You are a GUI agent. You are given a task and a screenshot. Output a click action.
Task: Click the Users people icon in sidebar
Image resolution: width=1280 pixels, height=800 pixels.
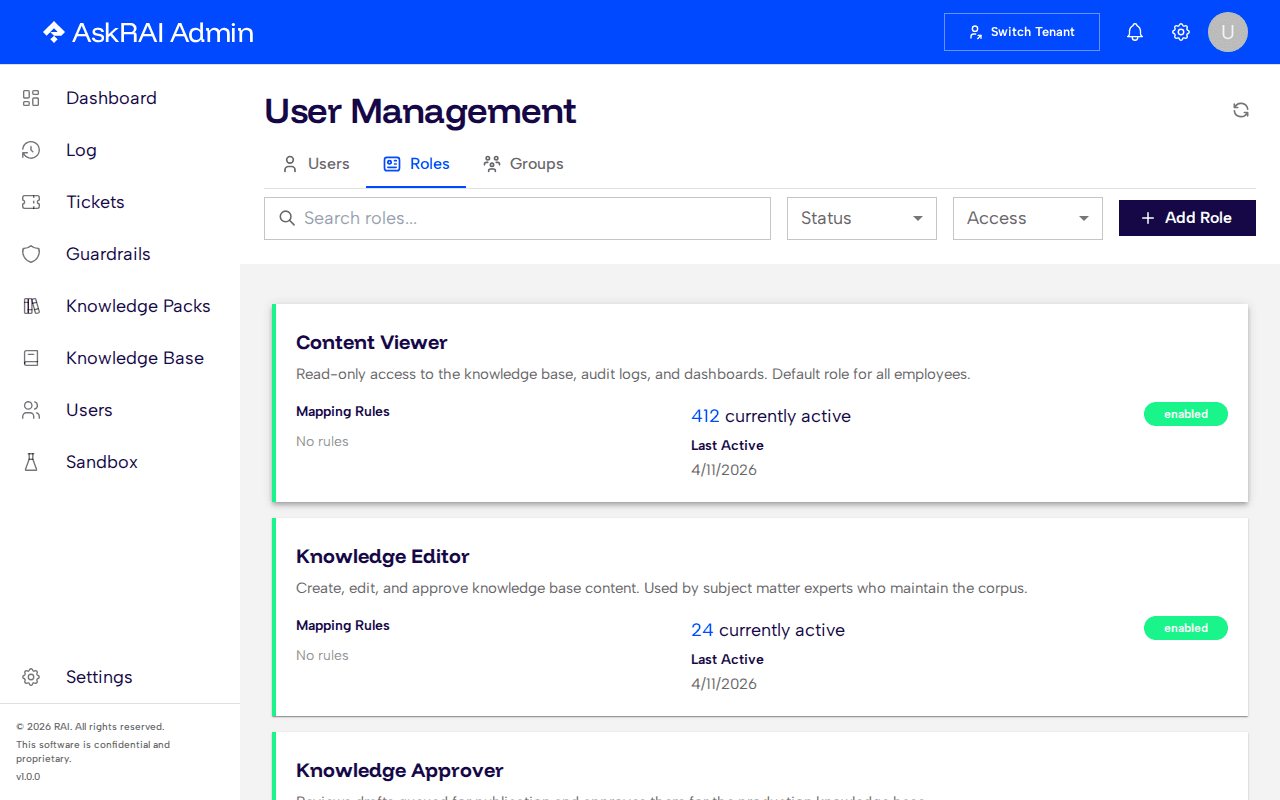coord(31,410)
